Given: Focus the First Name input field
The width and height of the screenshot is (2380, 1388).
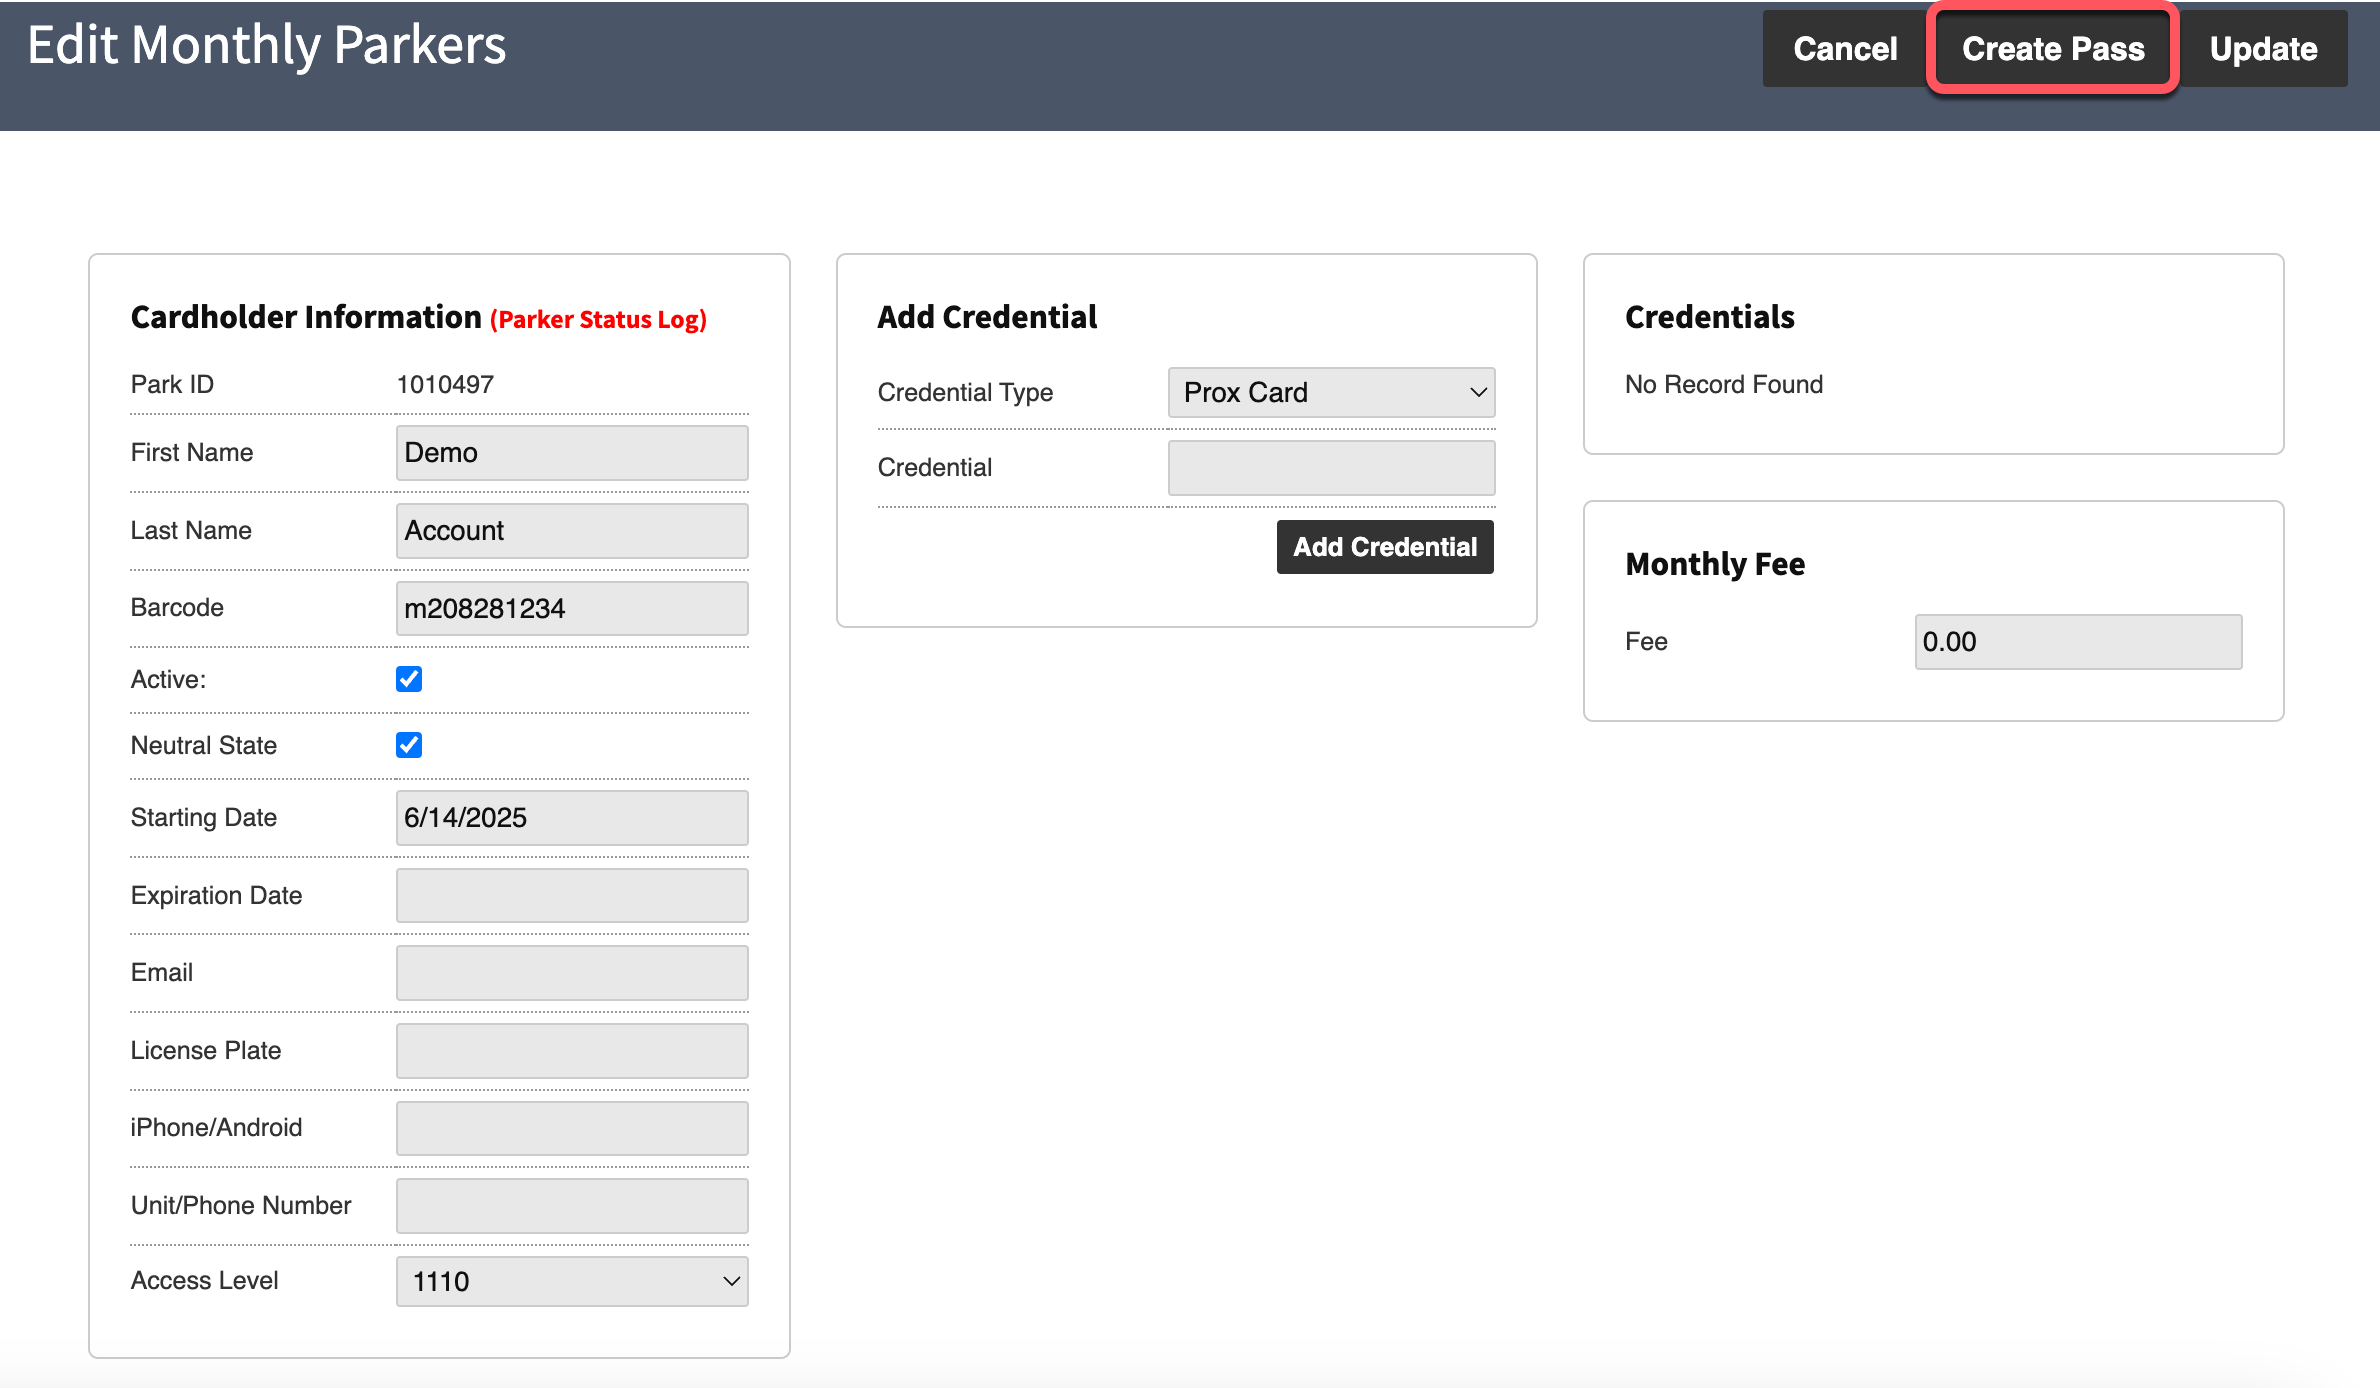Looking at the screenshot, I should pos(572,453).
